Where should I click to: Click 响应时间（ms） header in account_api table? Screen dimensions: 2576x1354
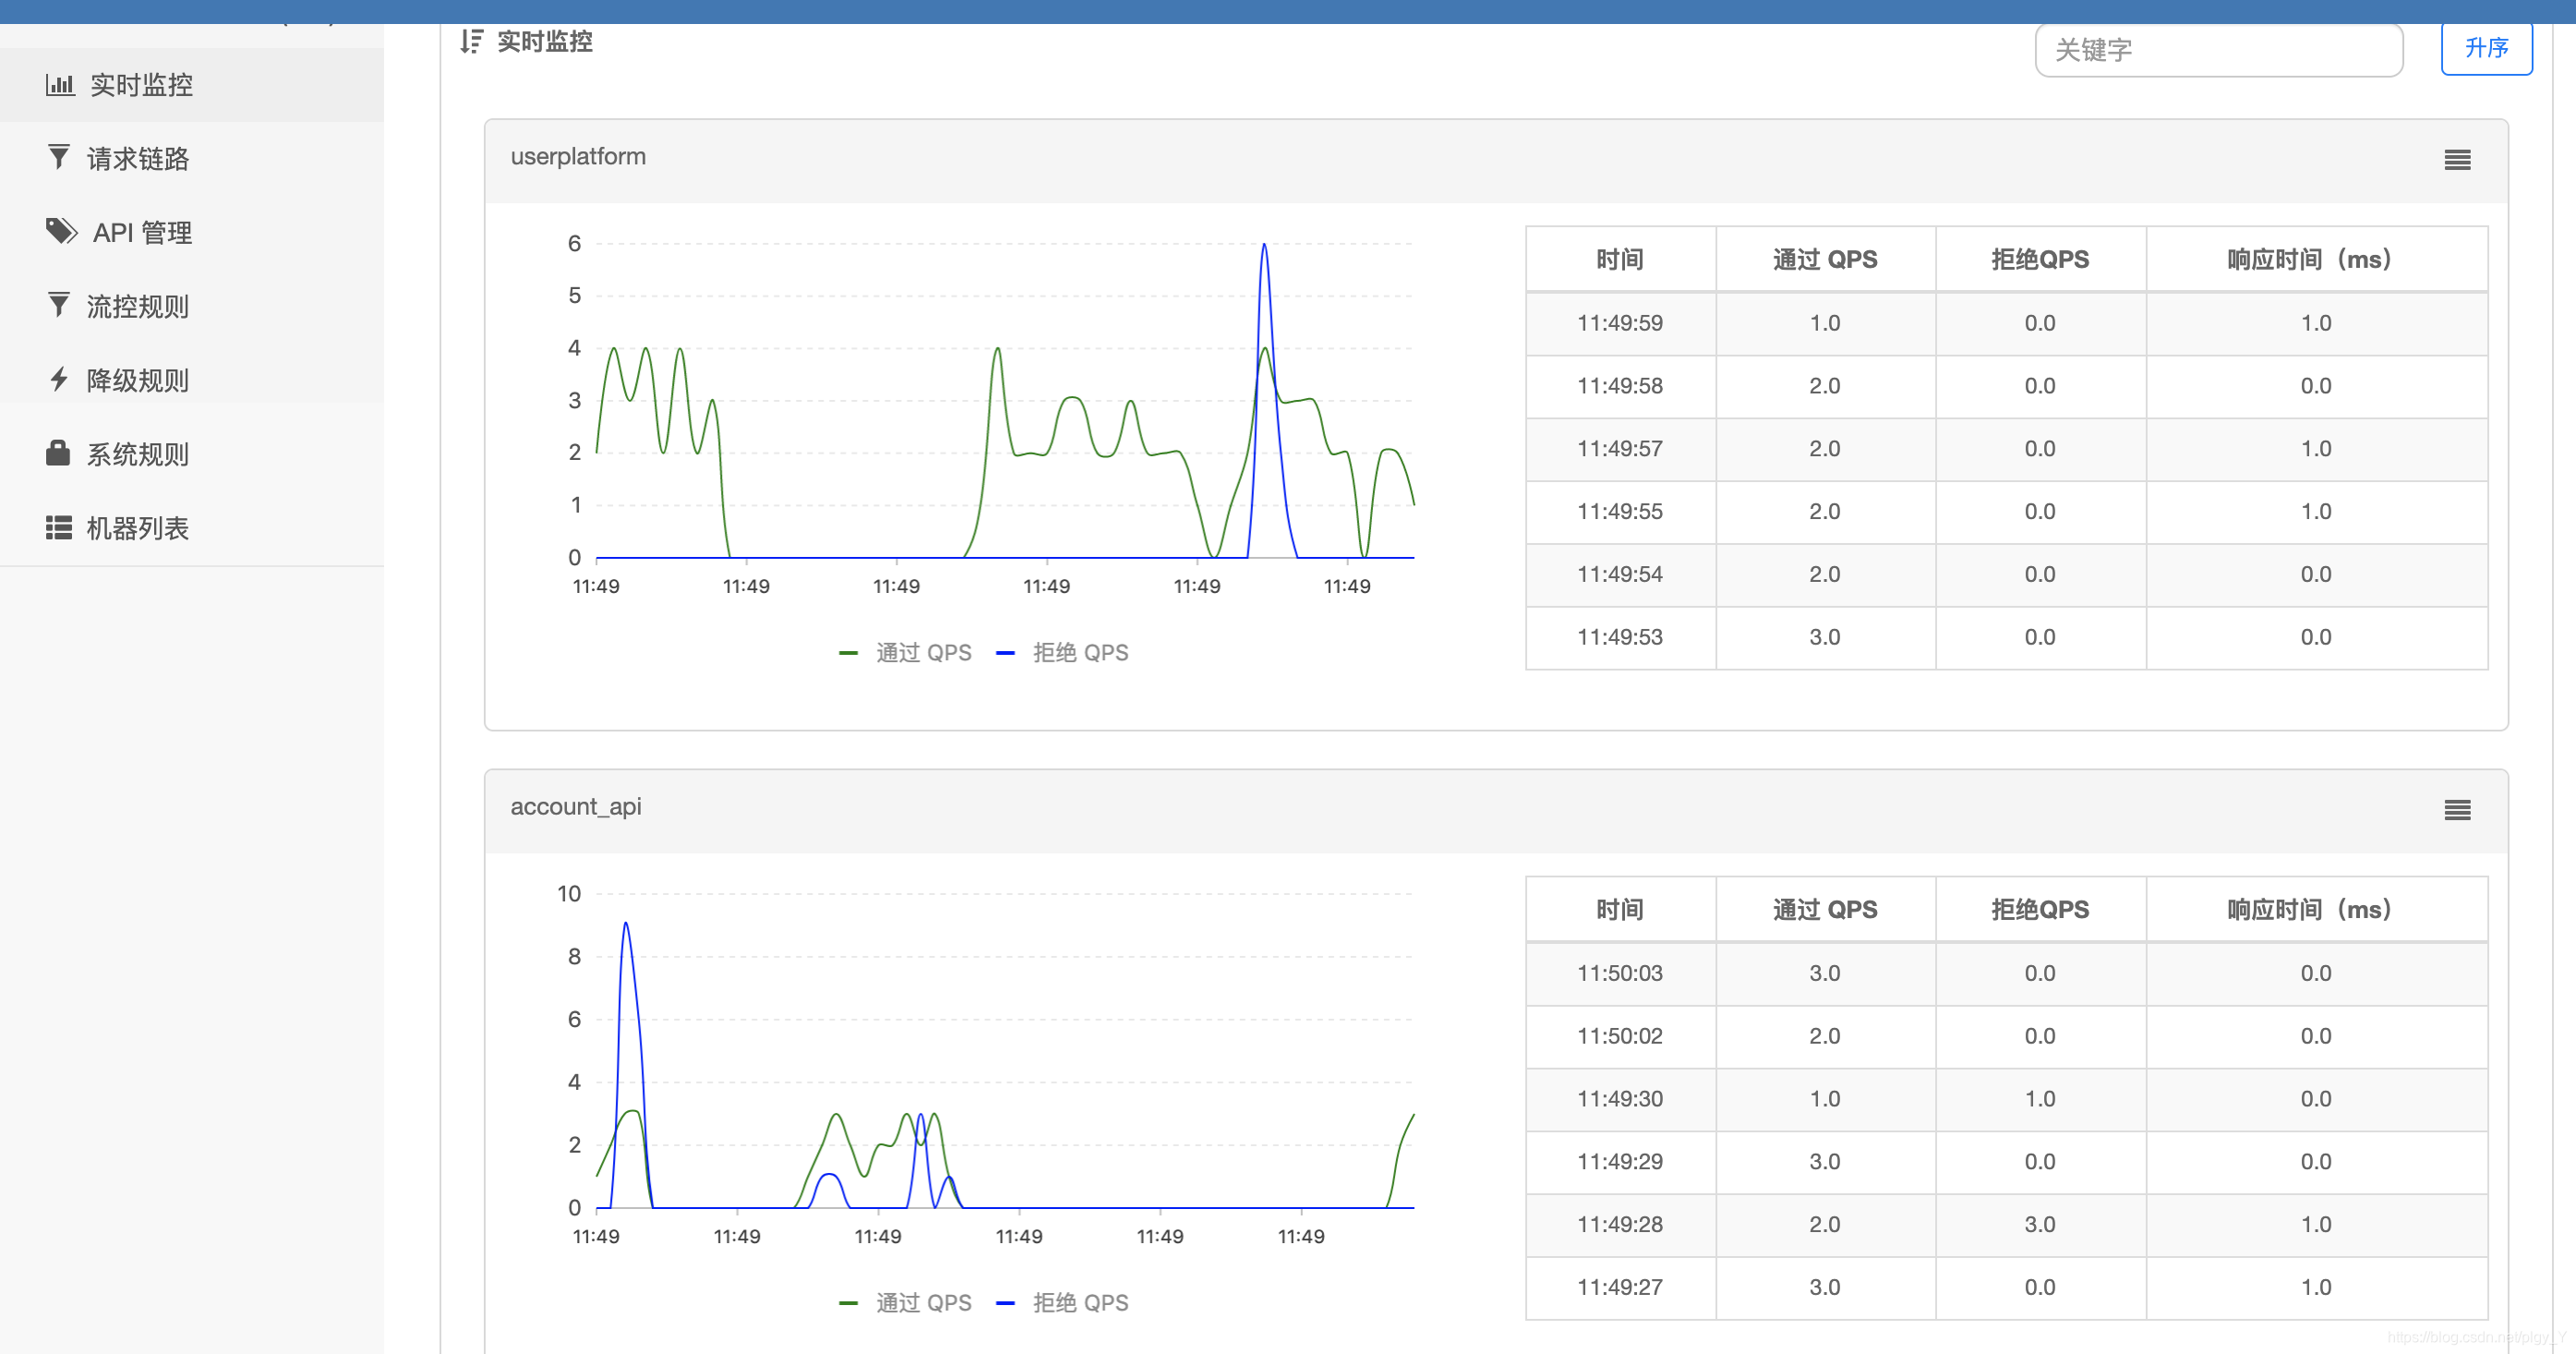click(2316, 909)
